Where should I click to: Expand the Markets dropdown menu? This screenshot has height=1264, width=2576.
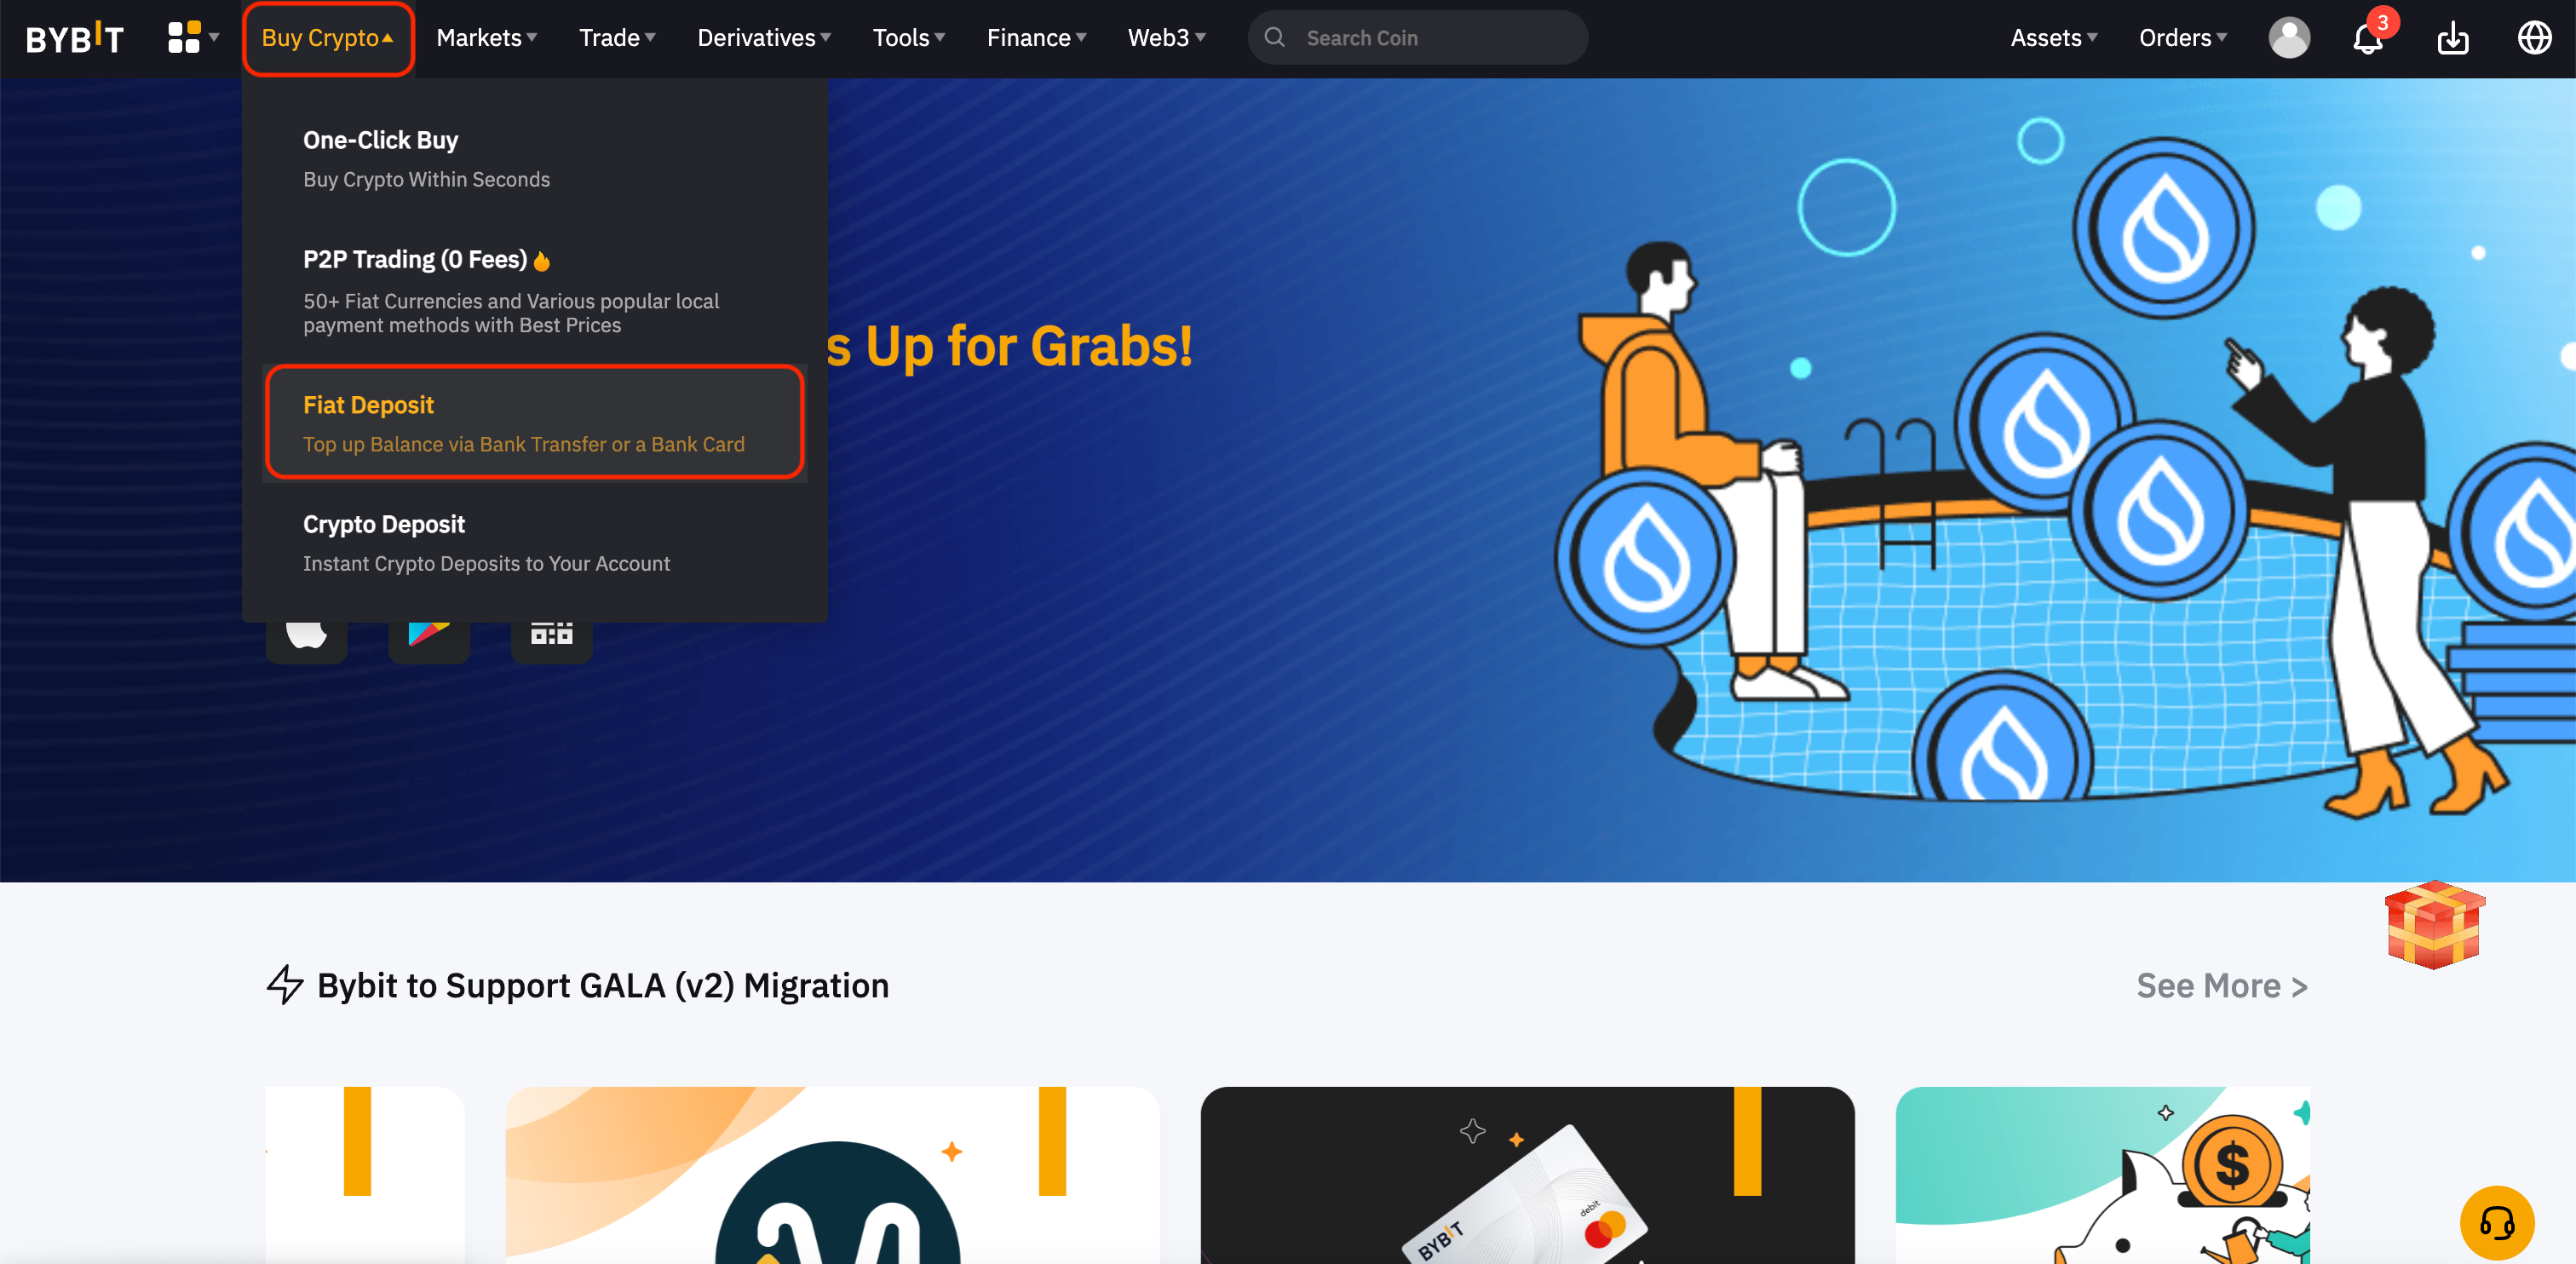(x=486, y=36)
